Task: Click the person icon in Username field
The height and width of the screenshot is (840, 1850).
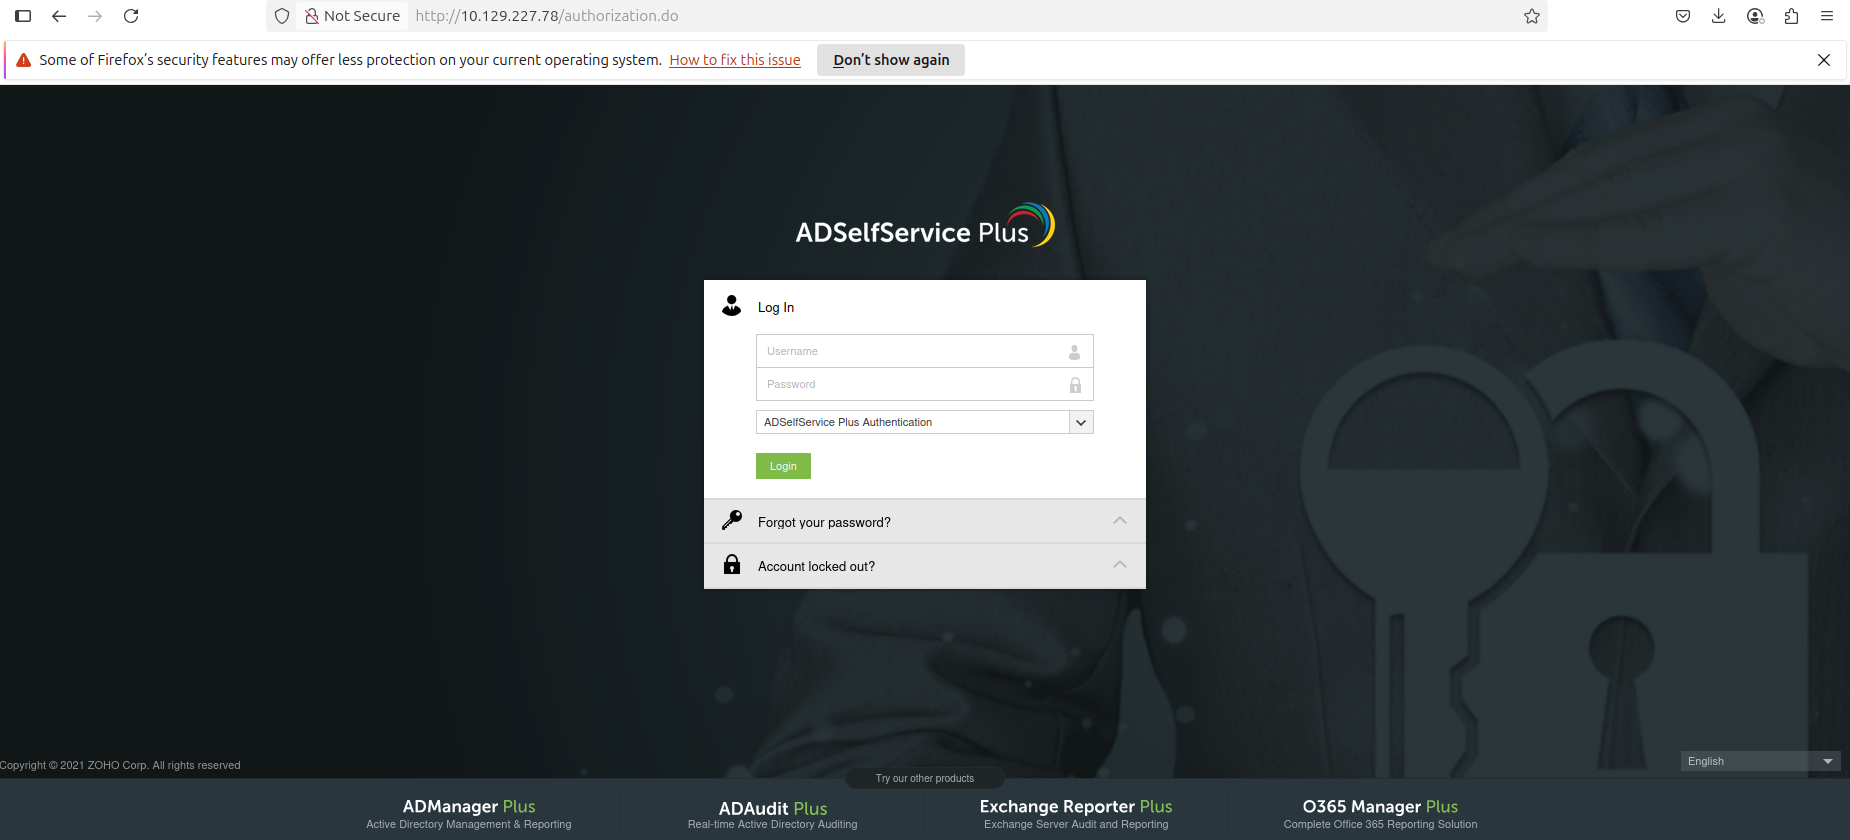Action: pyautogui.click(x=1074, y=352)
